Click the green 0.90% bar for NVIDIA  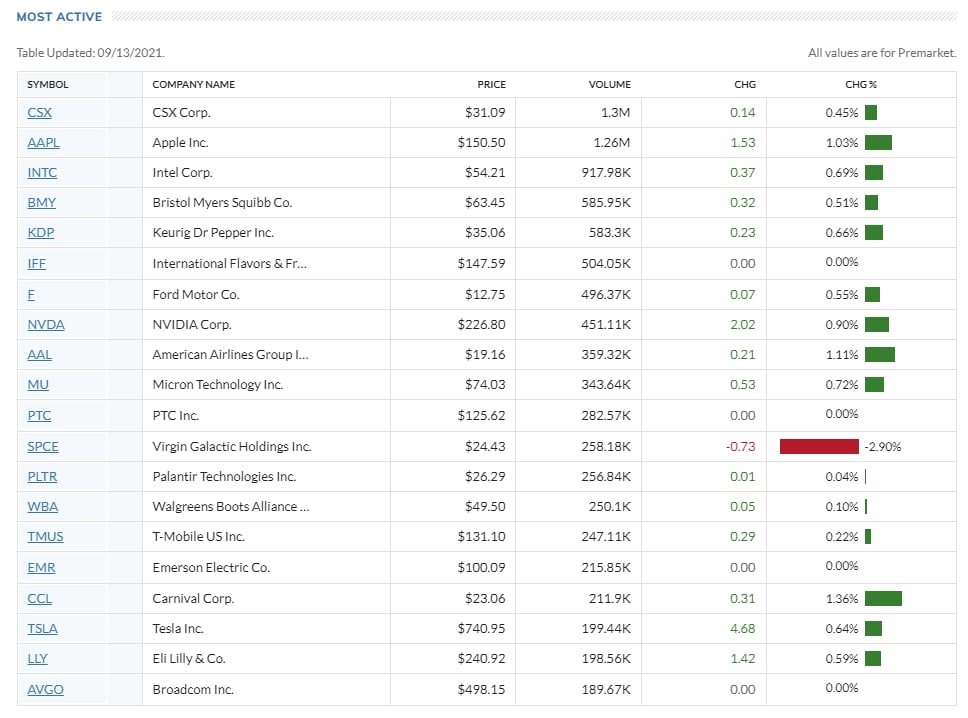pos(877,325)
